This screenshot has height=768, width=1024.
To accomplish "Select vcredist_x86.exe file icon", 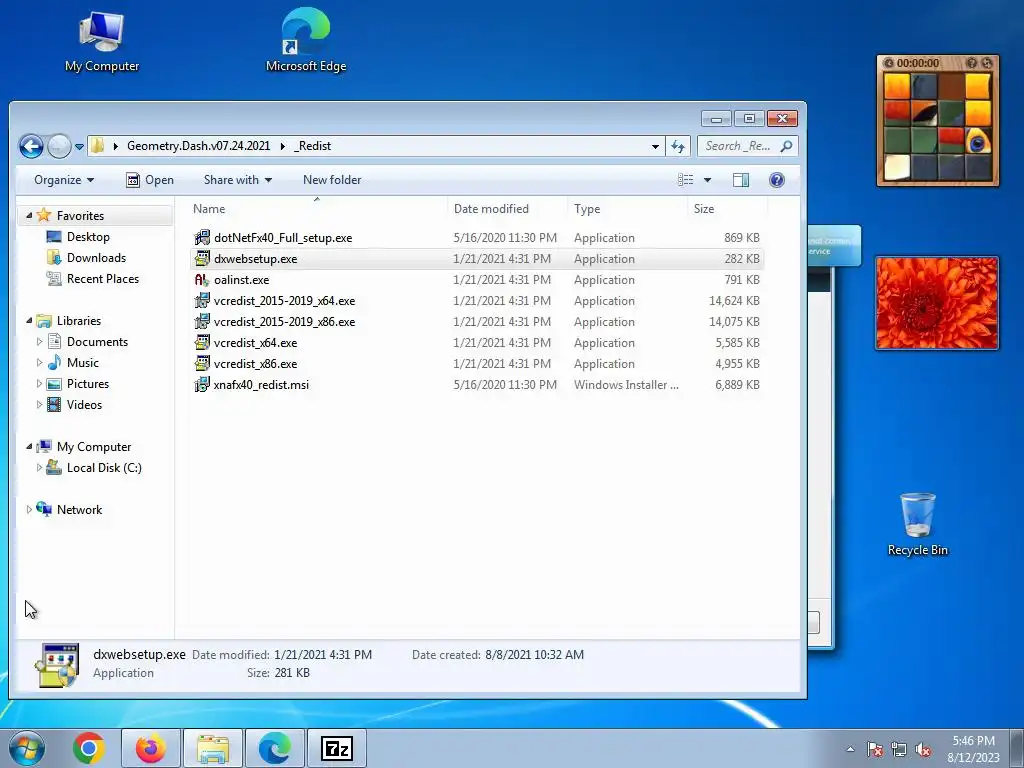I will pos(202,364).
